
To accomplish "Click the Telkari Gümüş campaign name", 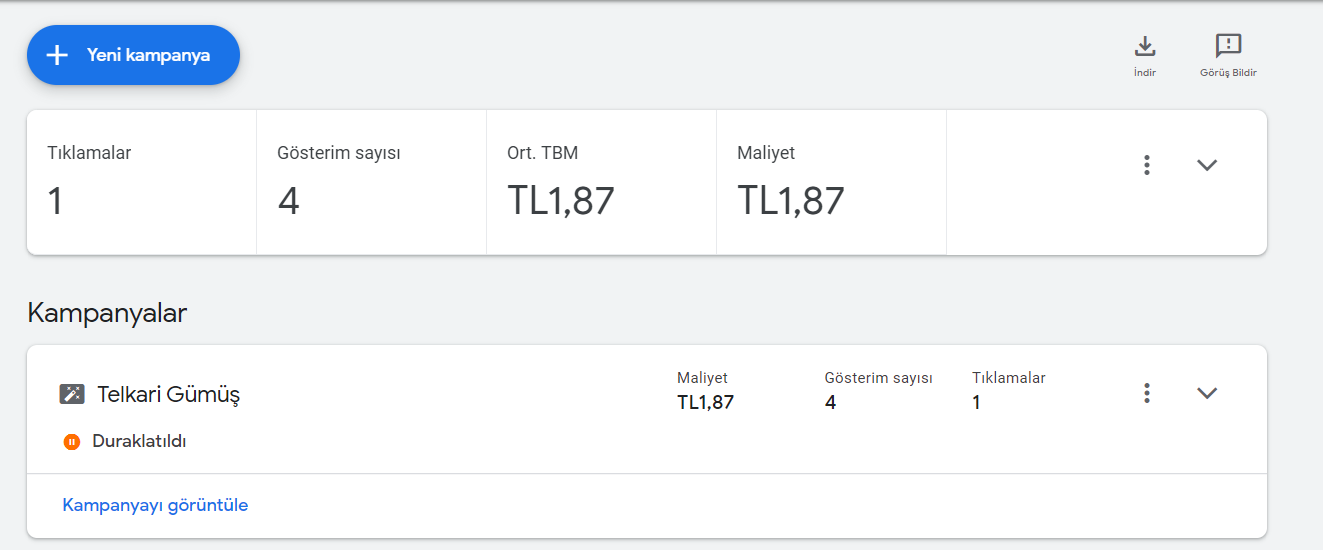I will pos(168,394).
